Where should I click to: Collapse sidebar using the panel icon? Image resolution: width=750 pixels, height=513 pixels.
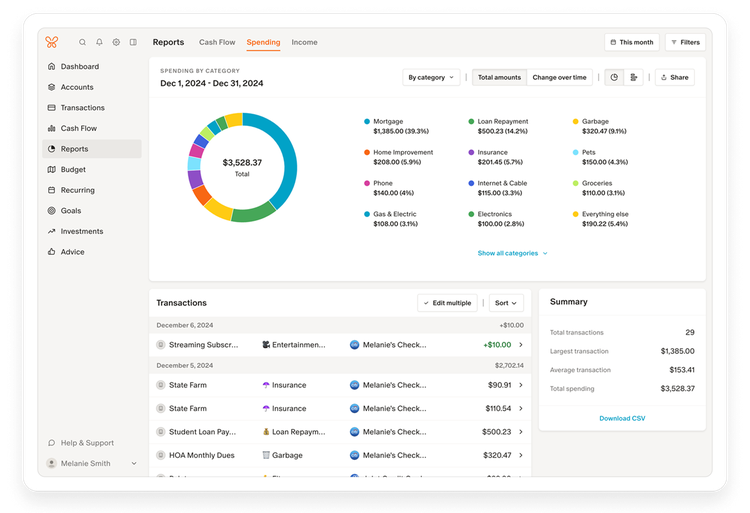[x=133, y=42]
